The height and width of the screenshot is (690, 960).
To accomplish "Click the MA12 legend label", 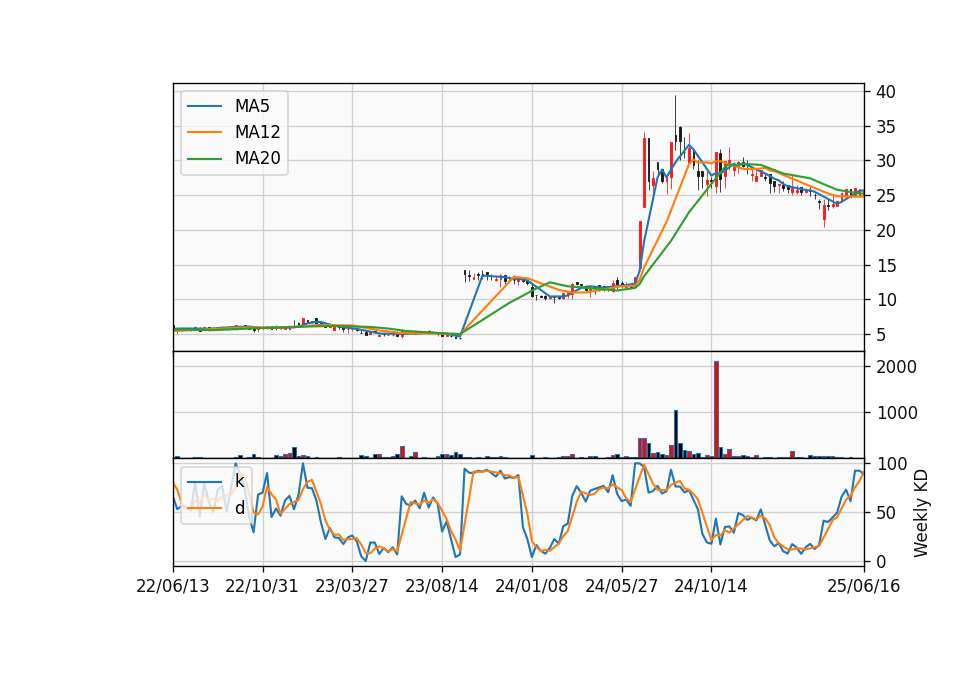I will tap(257, 132).
